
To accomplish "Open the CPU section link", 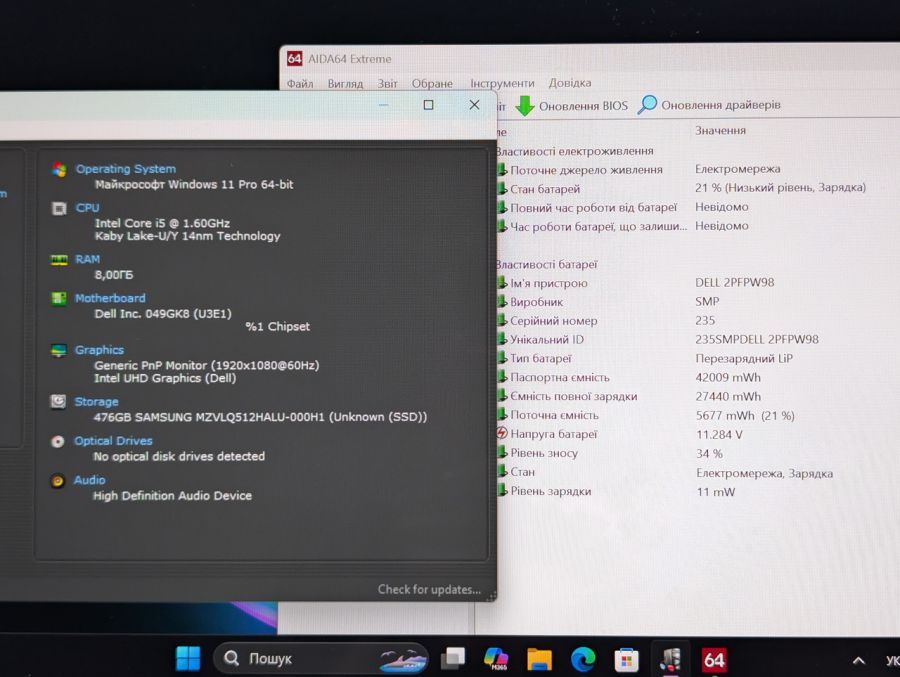I will (87, 208).
